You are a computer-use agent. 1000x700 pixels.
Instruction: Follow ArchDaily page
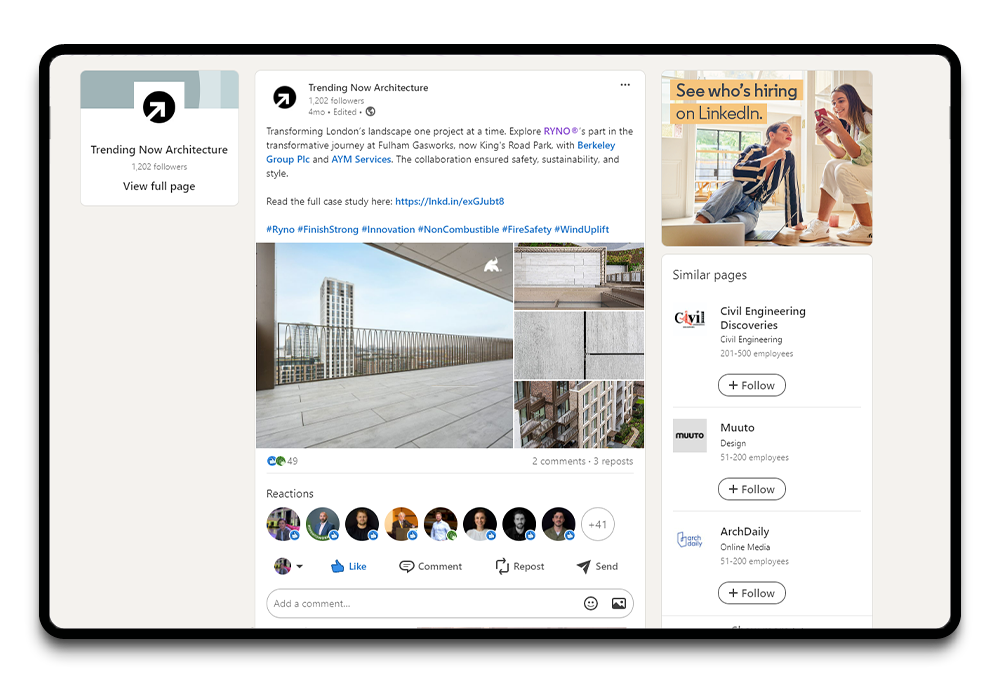(751, 593)
